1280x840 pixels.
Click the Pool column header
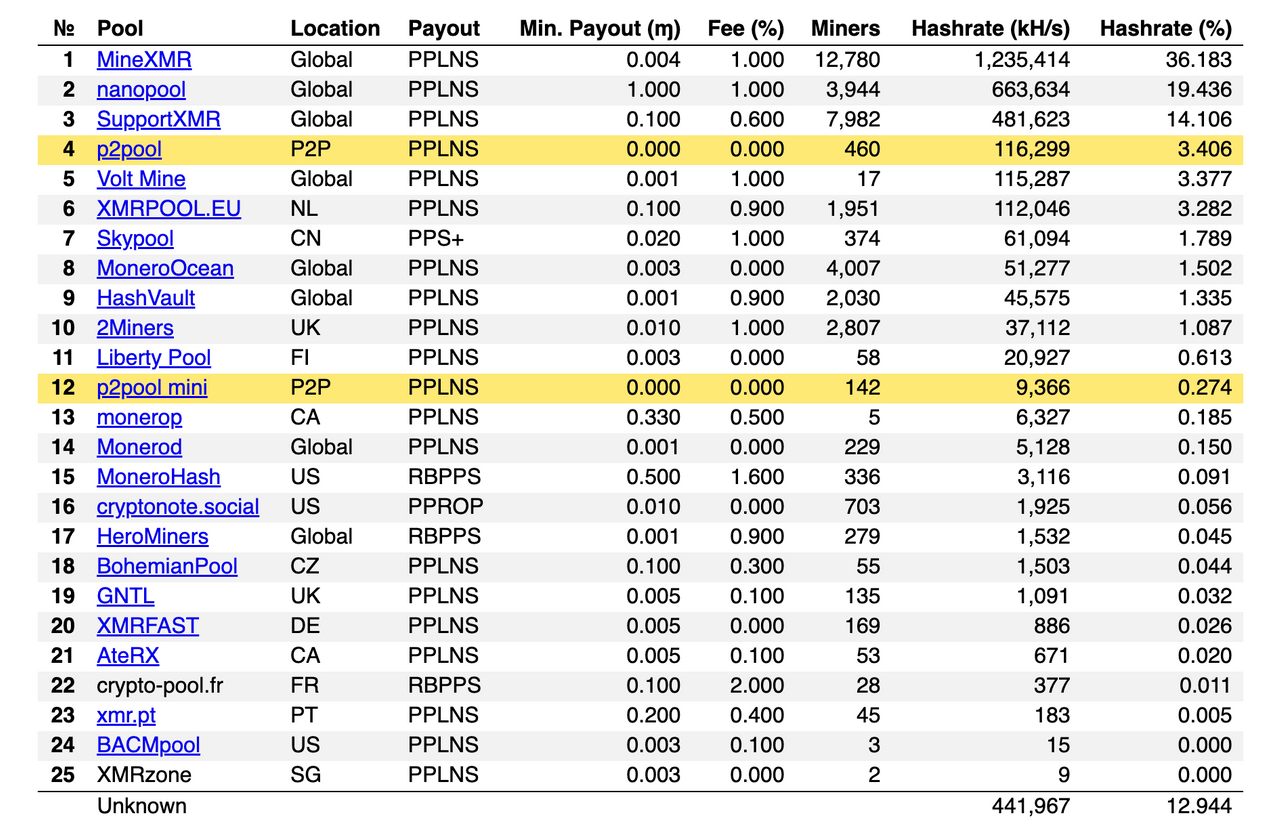coord(120,29)
